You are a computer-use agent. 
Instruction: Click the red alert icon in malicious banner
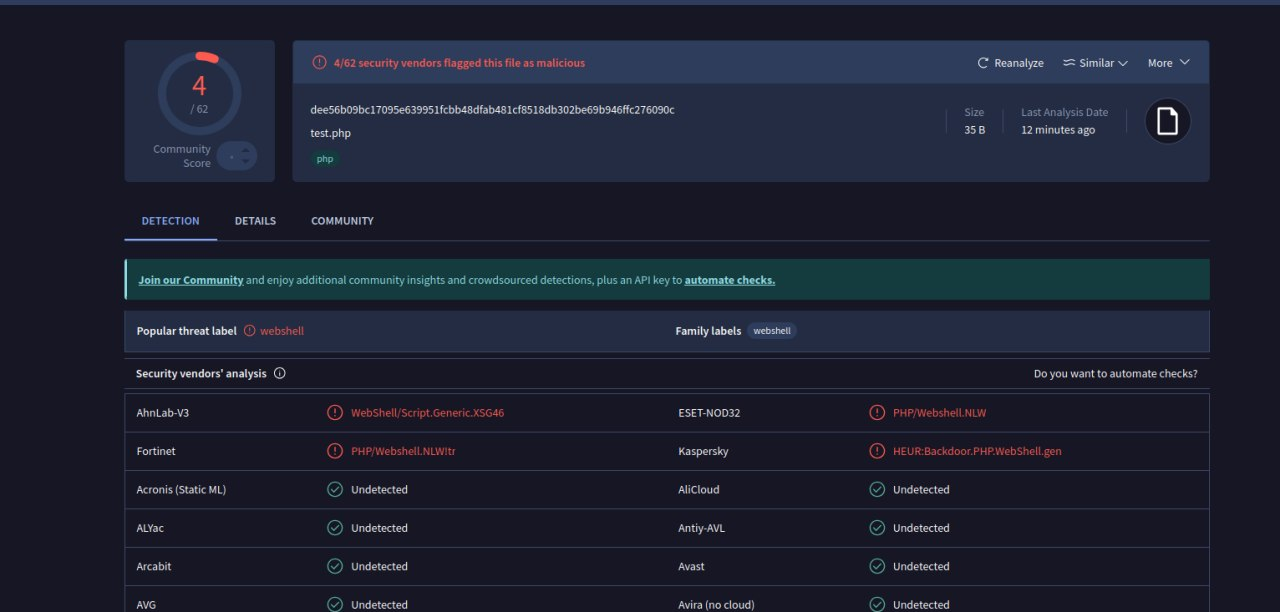(x=319, y=63)
